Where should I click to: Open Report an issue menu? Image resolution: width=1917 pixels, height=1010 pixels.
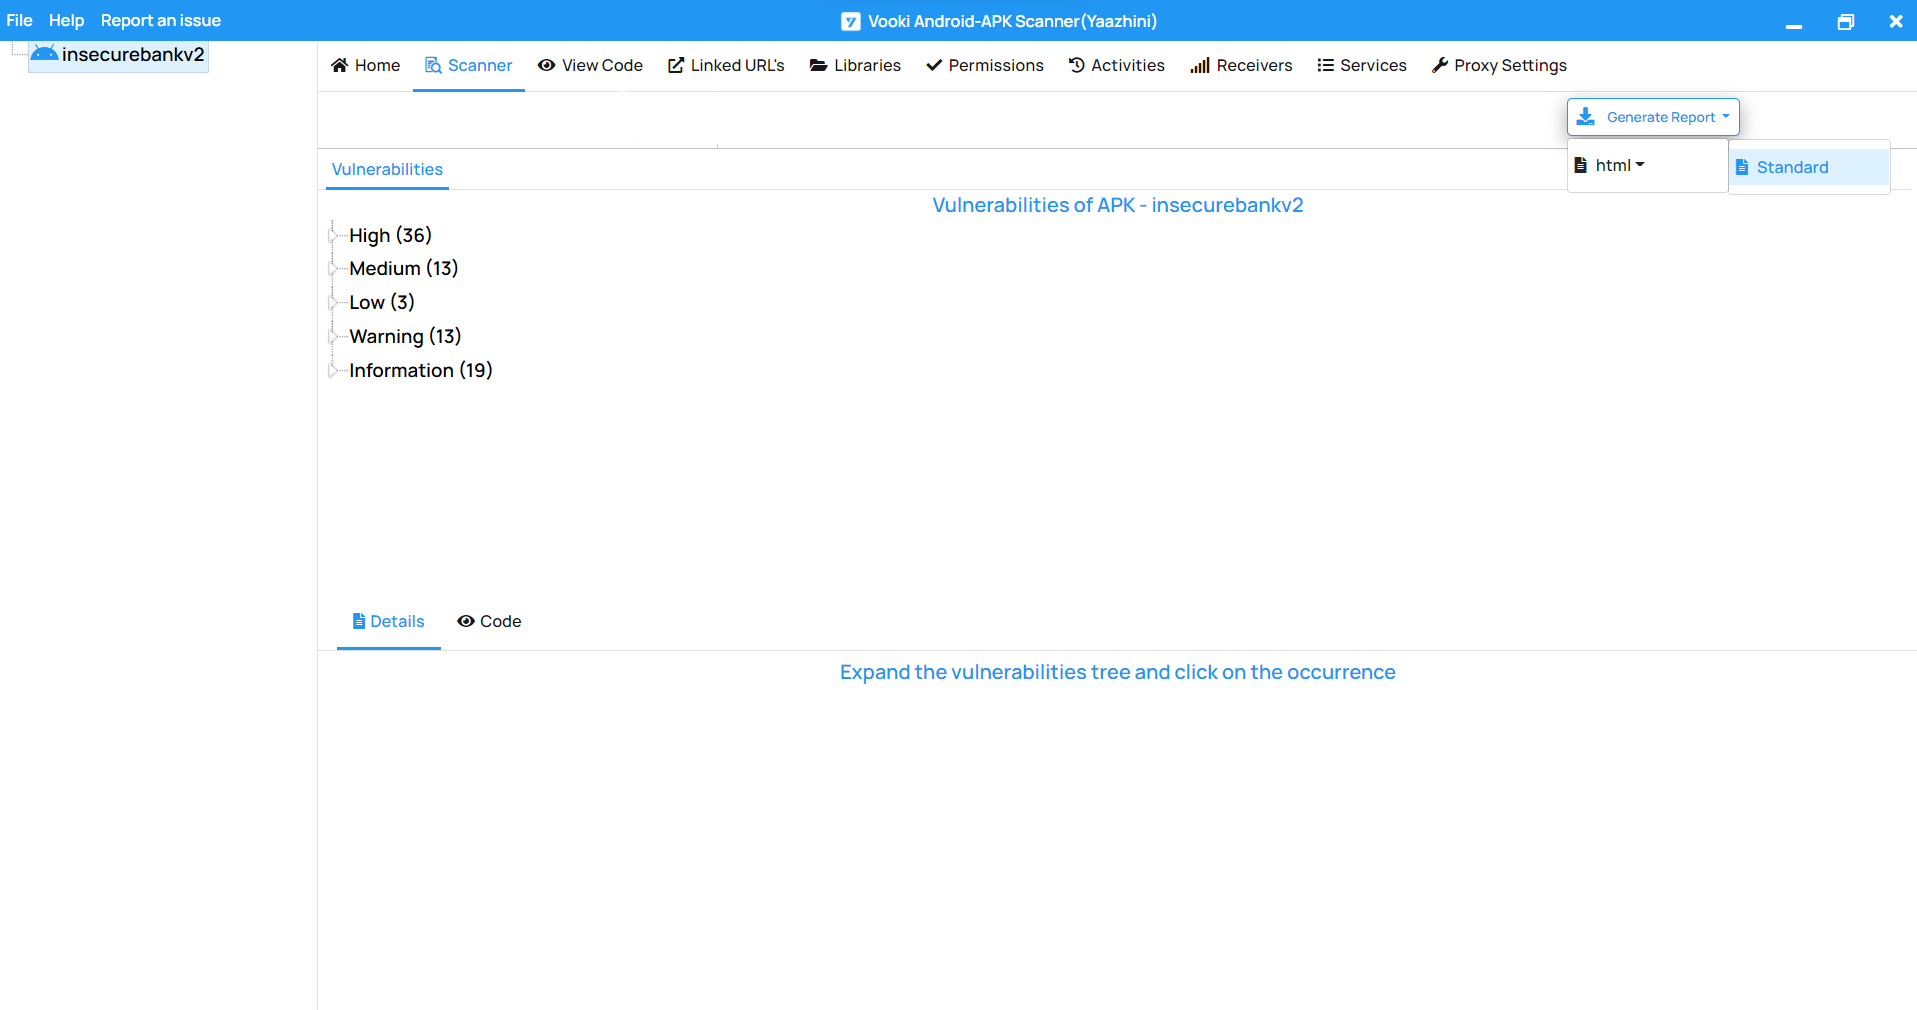[x=161, y=20]
